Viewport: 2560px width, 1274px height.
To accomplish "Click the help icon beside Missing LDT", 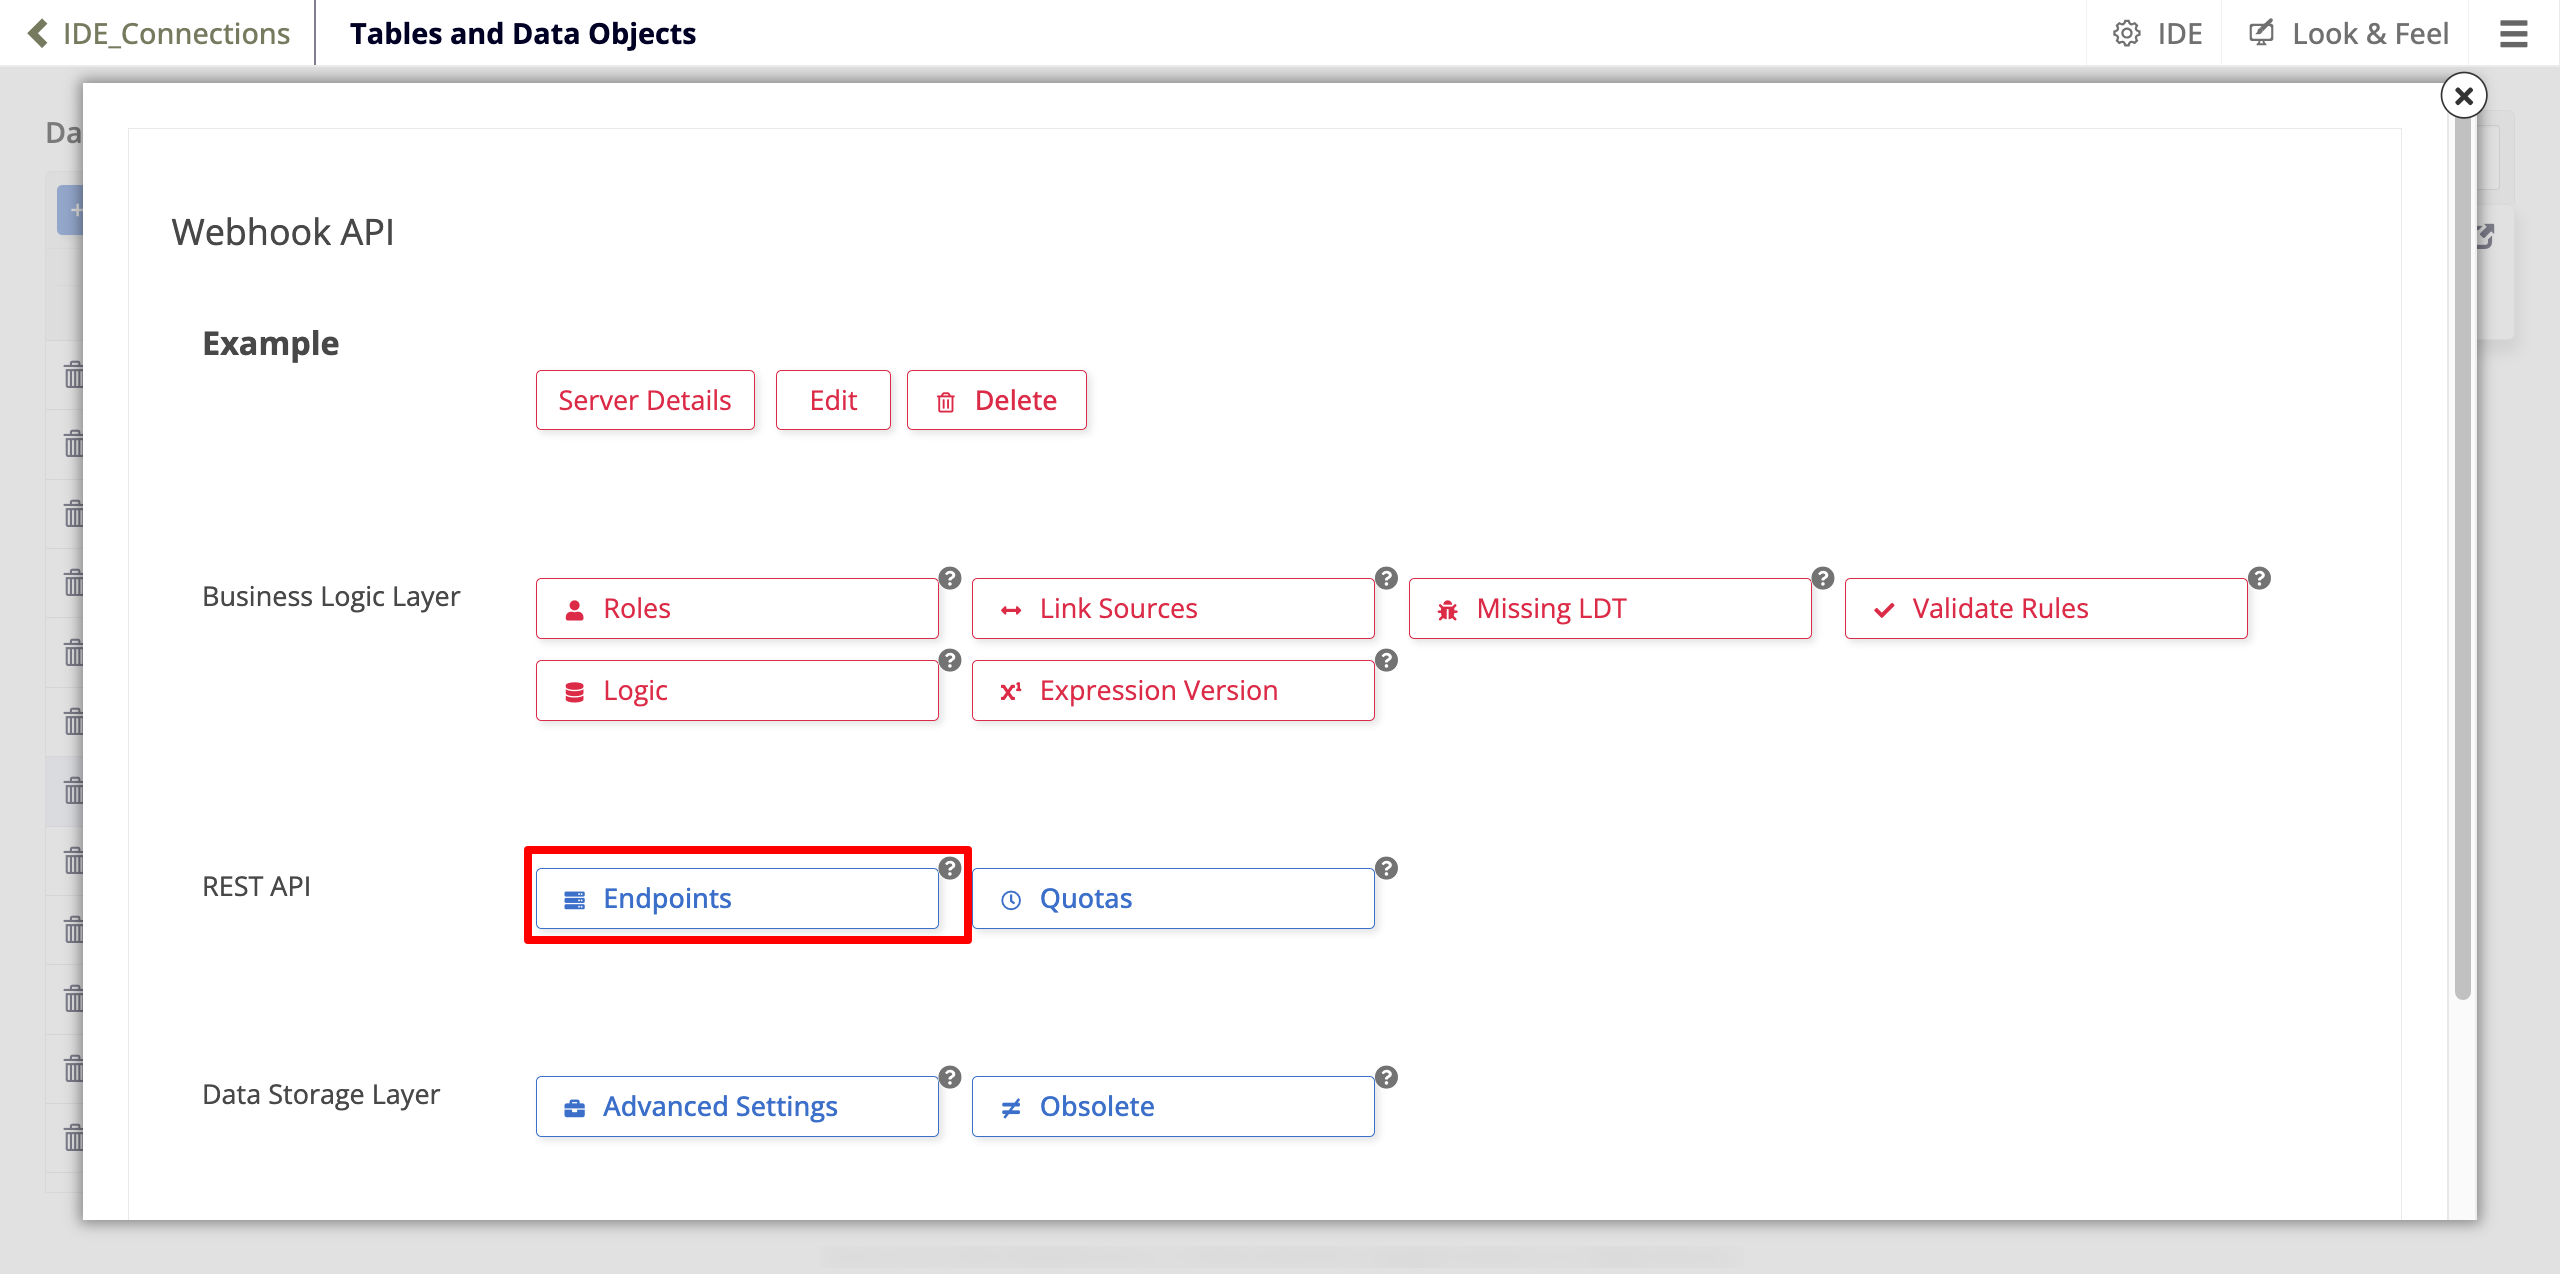I will [1823, 578].
